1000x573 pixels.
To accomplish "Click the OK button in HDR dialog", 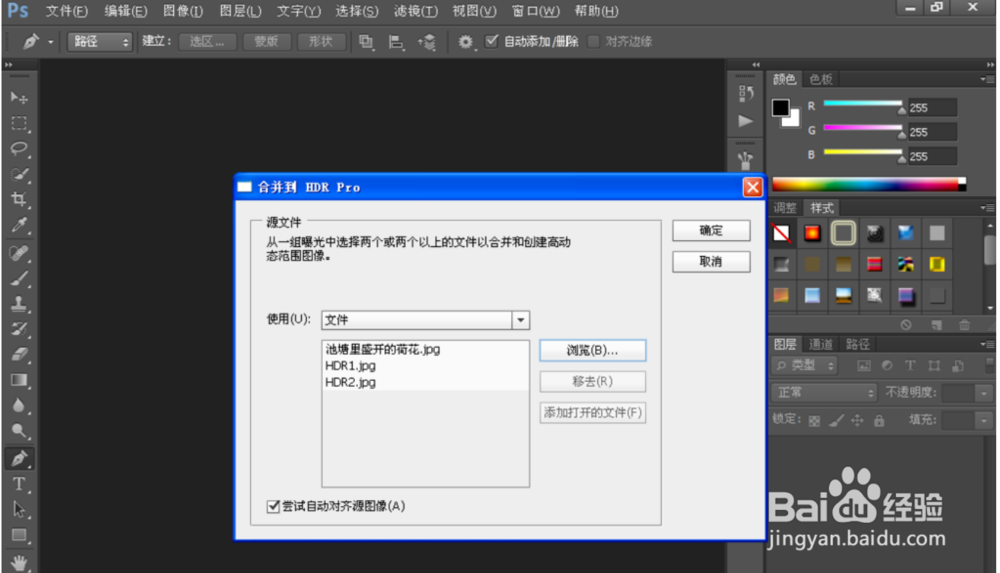I will pyautogui.click(x=711, y=231).
